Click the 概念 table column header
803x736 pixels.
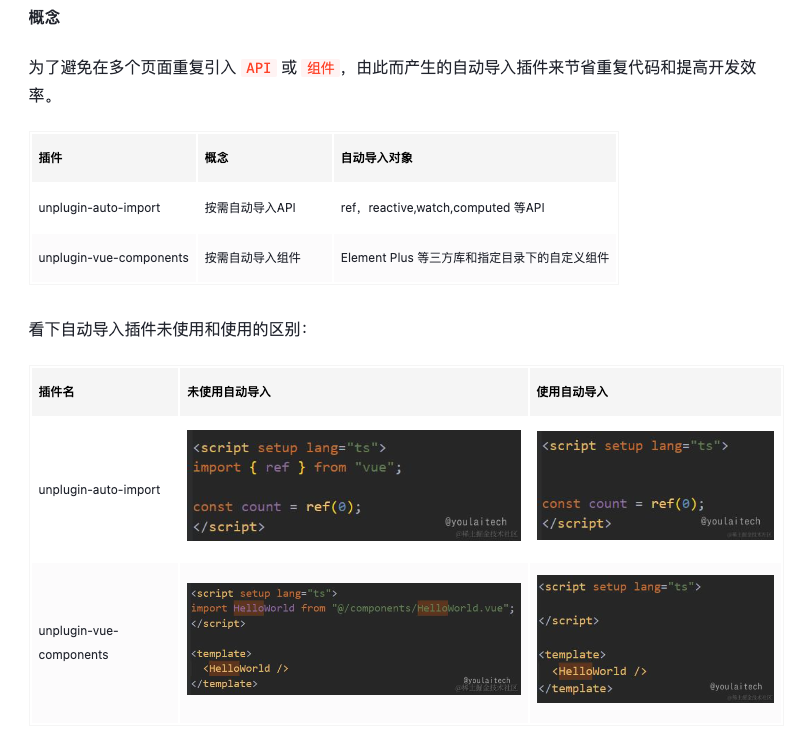pyautogui.click(x=265, y=158)
